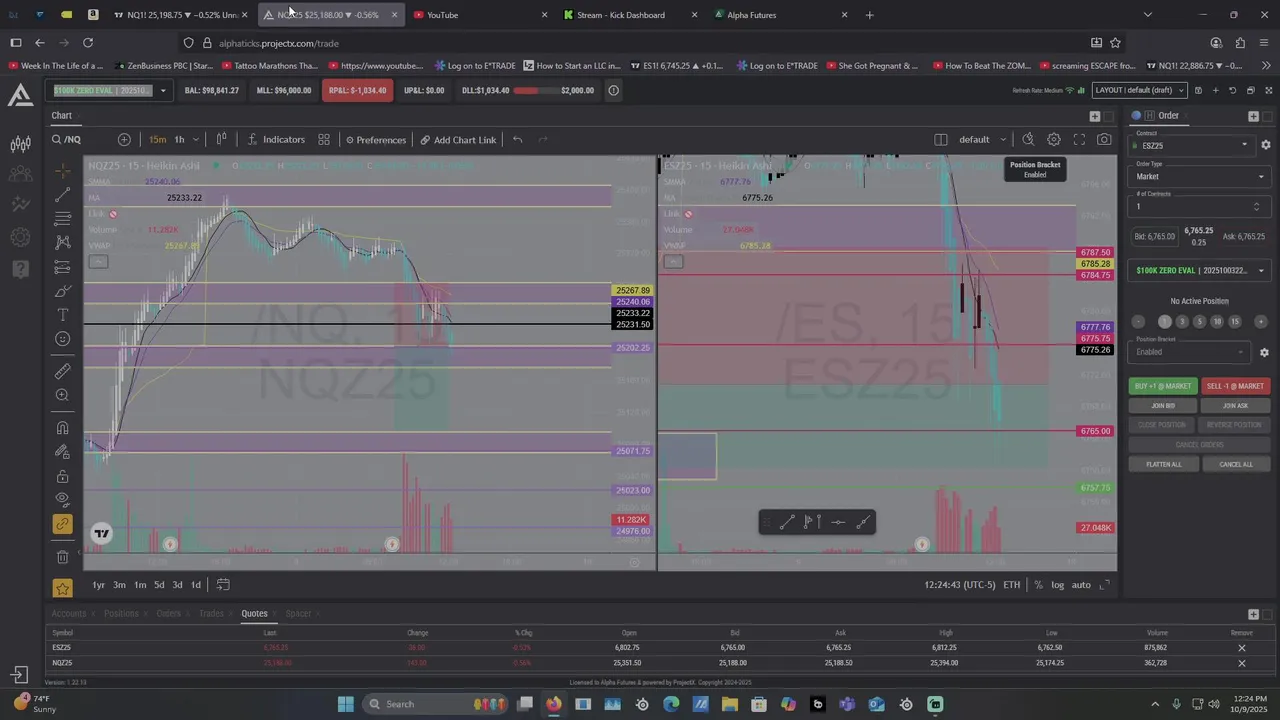
Task: Open go-to-date calendar icon
Action: (223, 585)
